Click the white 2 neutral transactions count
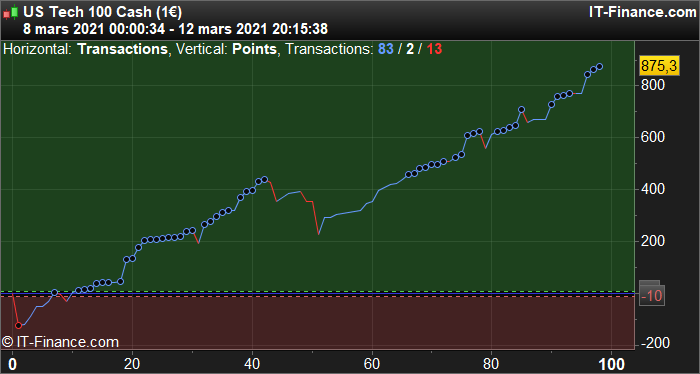Viewport: 700px width, 374px height. click(x=410, y=49)
